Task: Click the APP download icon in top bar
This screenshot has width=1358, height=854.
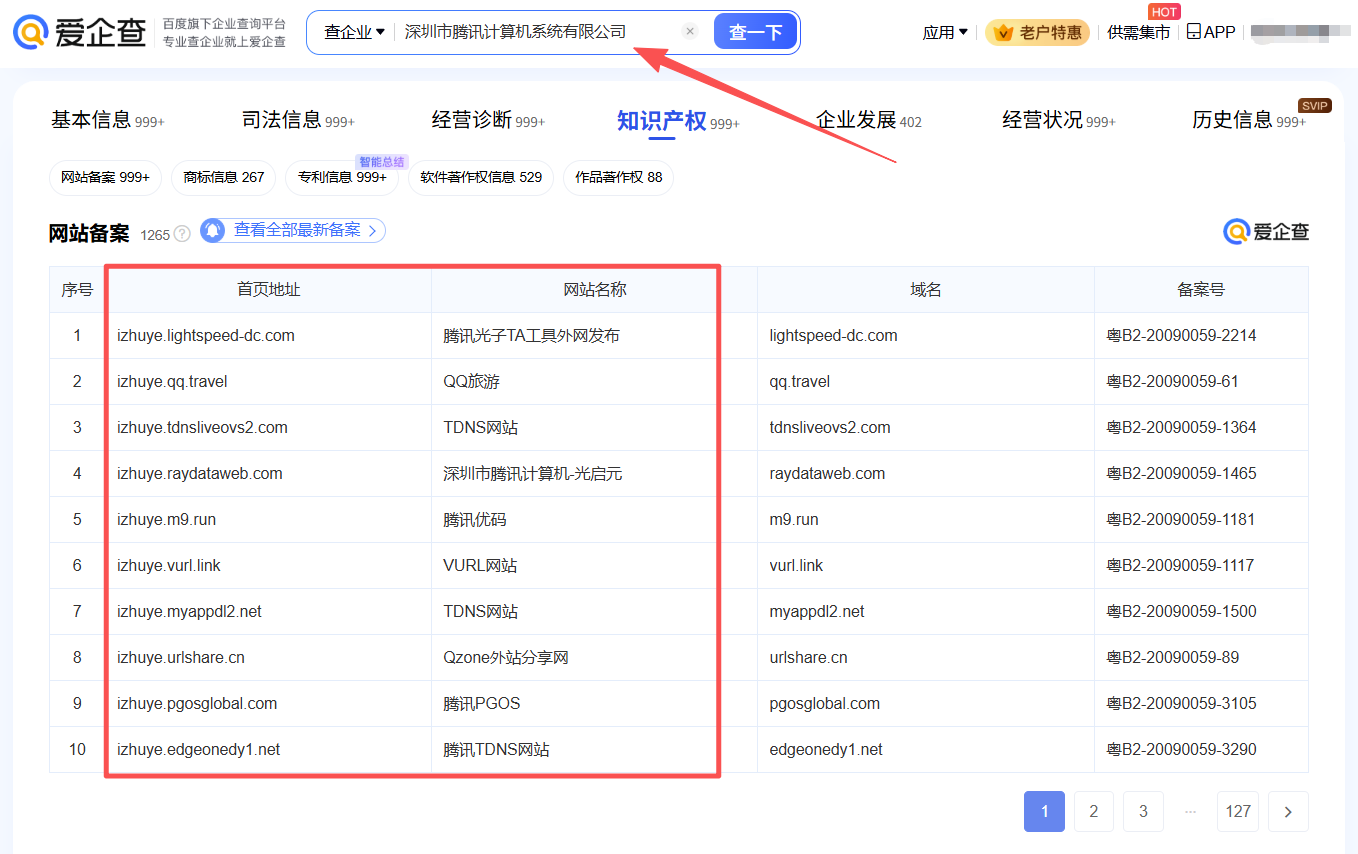Action: pyautogui.click(x=1192, y=31)
